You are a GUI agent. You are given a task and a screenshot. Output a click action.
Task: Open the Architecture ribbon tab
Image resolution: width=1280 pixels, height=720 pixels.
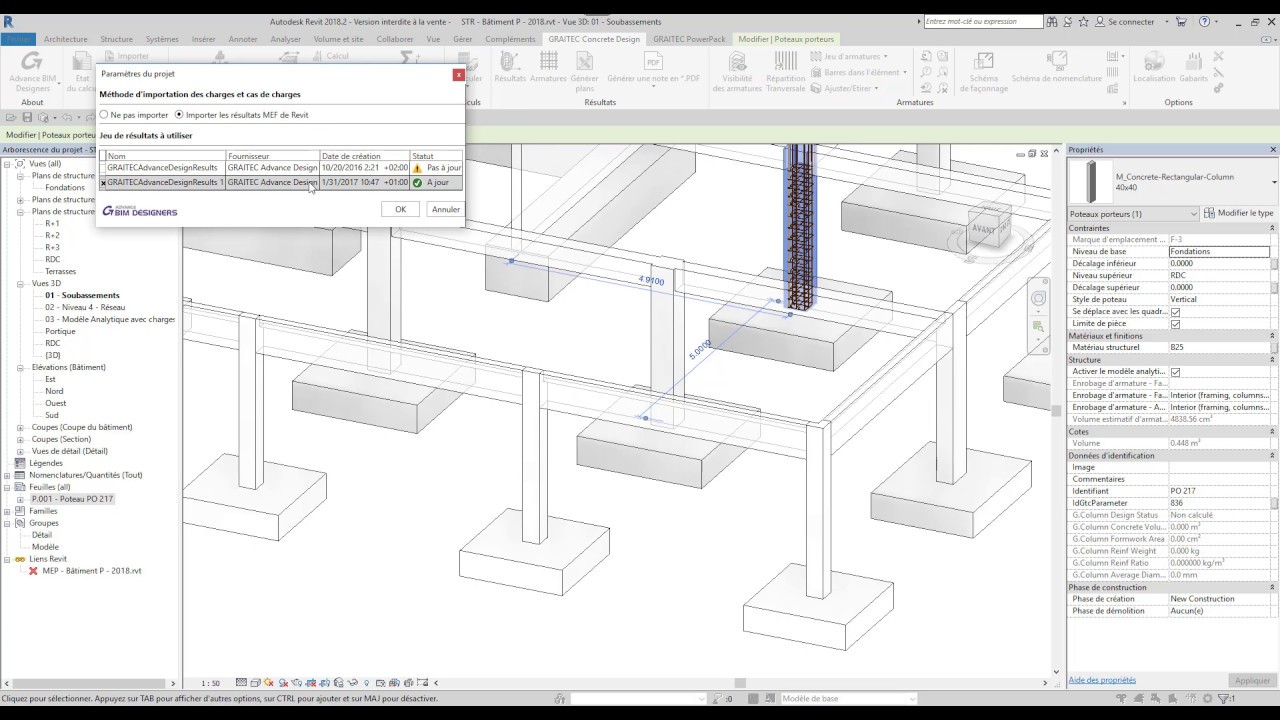[66, 39]
